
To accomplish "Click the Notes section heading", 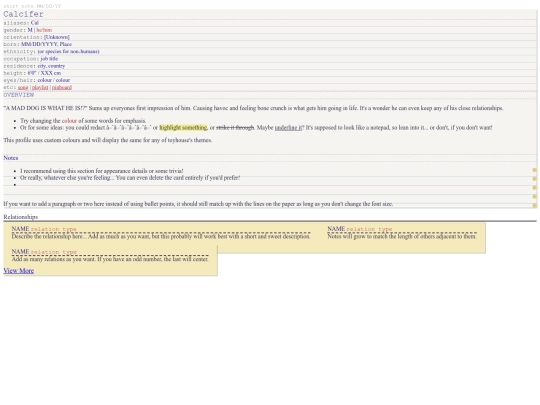I will coord(11,158).
